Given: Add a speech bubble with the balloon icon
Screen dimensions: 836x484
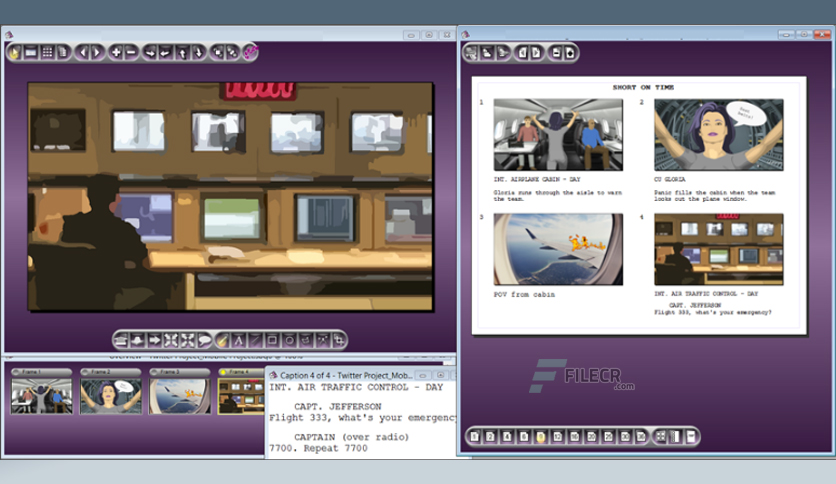Looking at the screenshot, I should 204,340.
